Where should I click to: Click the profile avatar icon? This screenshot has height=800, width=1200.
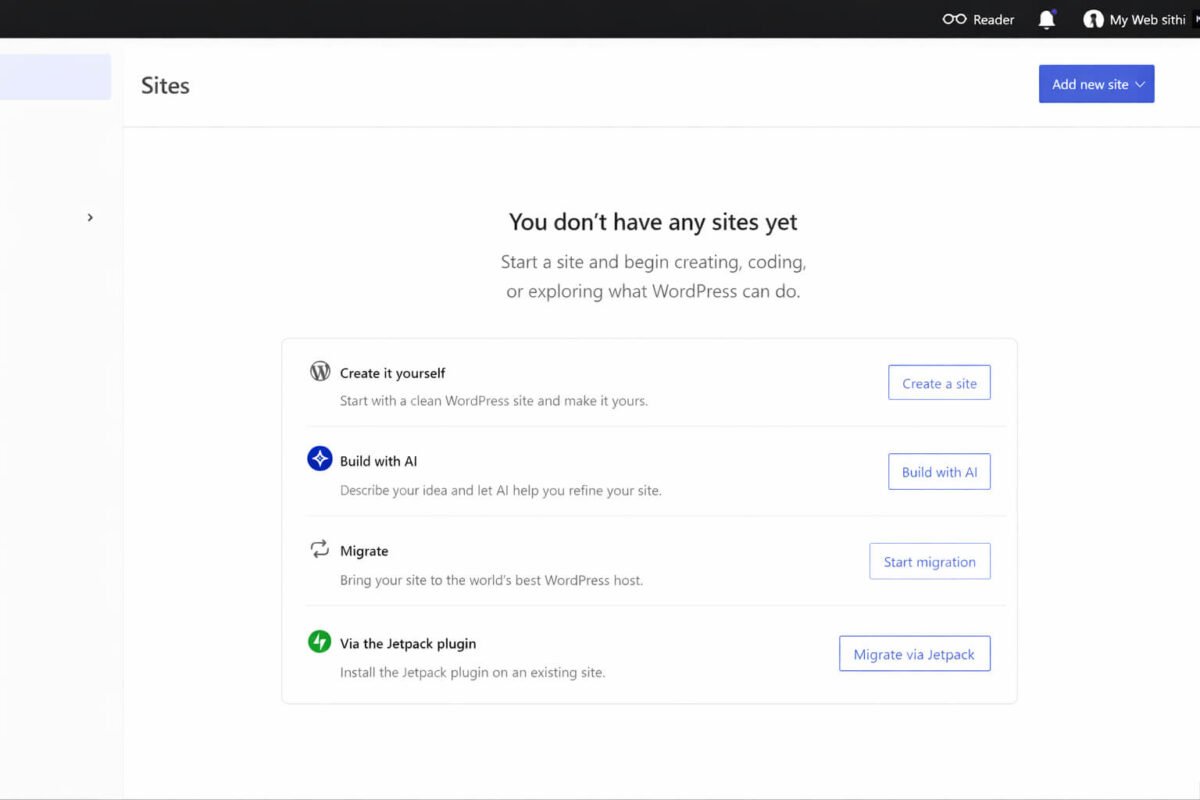[1093, 19]
